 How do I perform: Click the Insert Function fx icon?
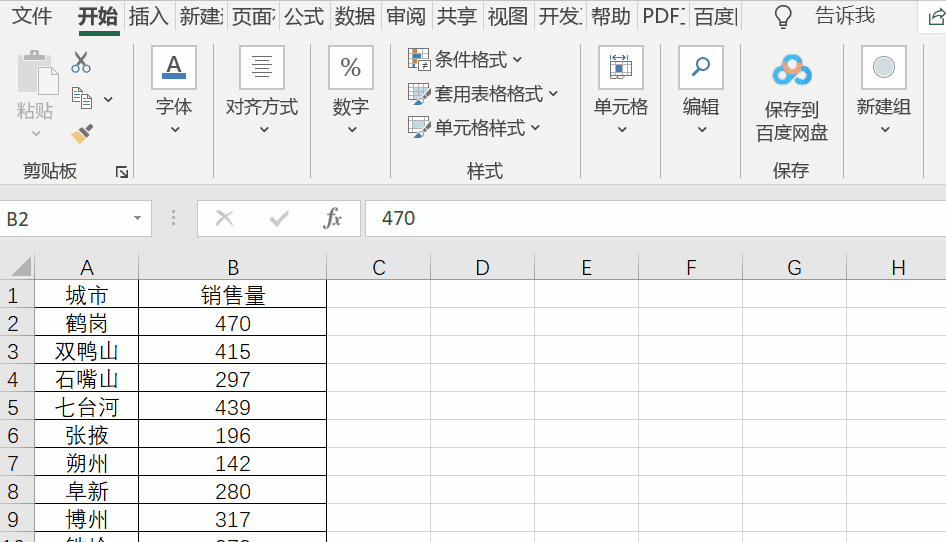click(332, 218)
